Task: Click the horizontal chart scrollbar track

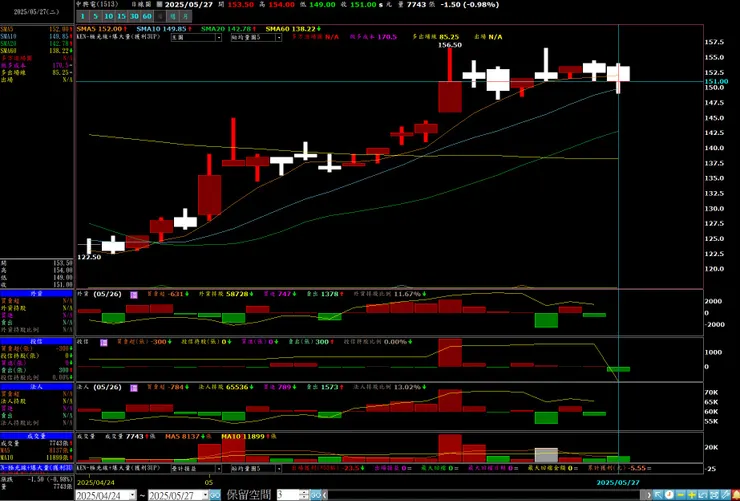Action: pos(486,495)
